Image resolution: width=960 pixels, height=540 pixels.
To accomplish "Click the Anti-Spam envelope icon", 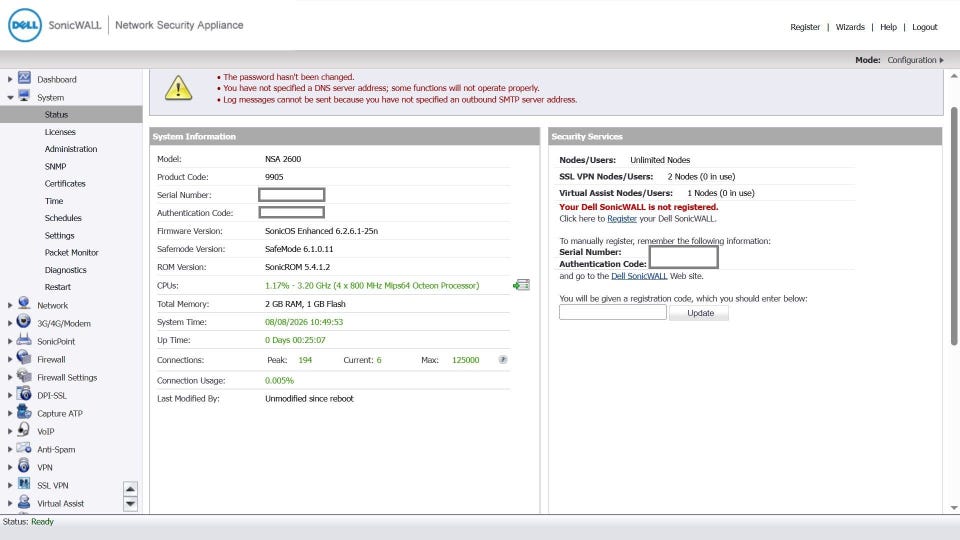I will tap(24, 448).
